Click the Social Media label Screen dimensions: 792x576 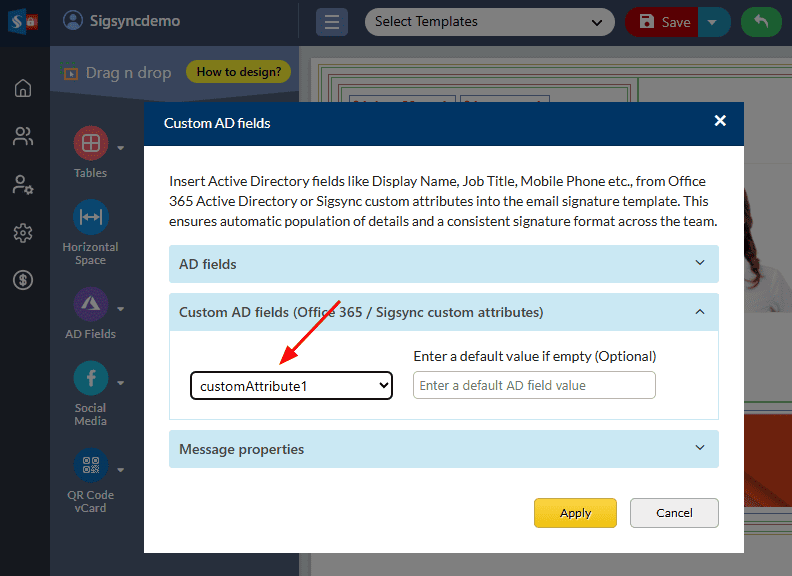coord(90,414)
